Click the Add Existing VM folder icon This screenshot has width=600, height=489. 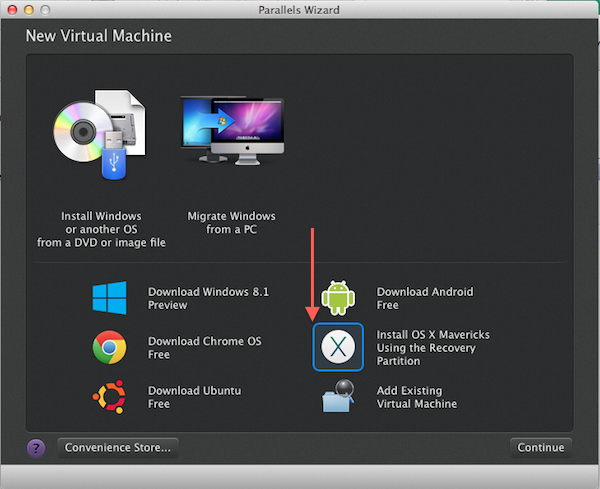coord(338,396)
